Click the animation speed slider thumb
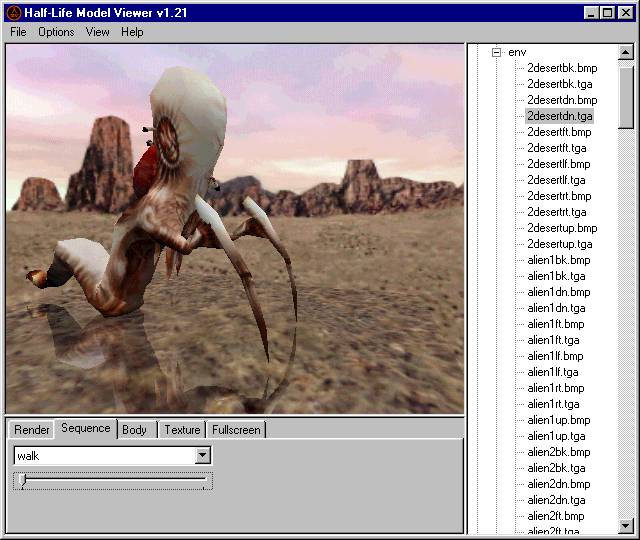The height and width of the screenshot is (540, 640). (22, 480)
